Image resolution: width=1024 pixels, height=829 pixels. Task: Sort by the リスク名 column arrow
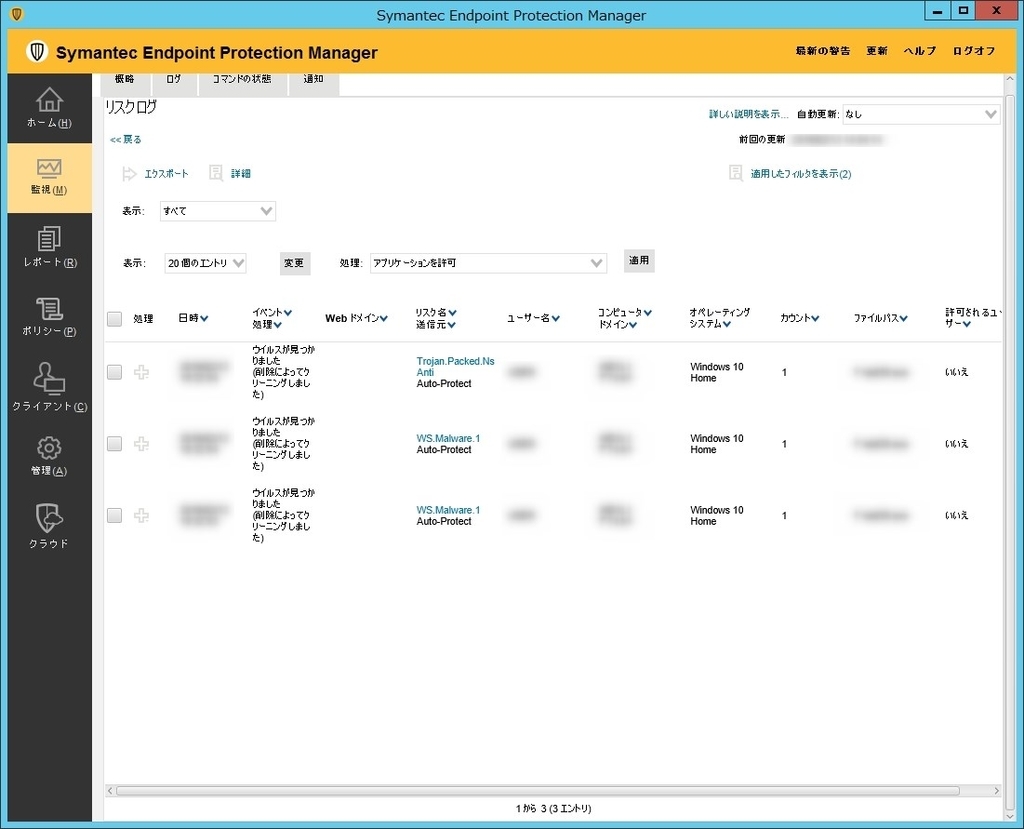453,313
